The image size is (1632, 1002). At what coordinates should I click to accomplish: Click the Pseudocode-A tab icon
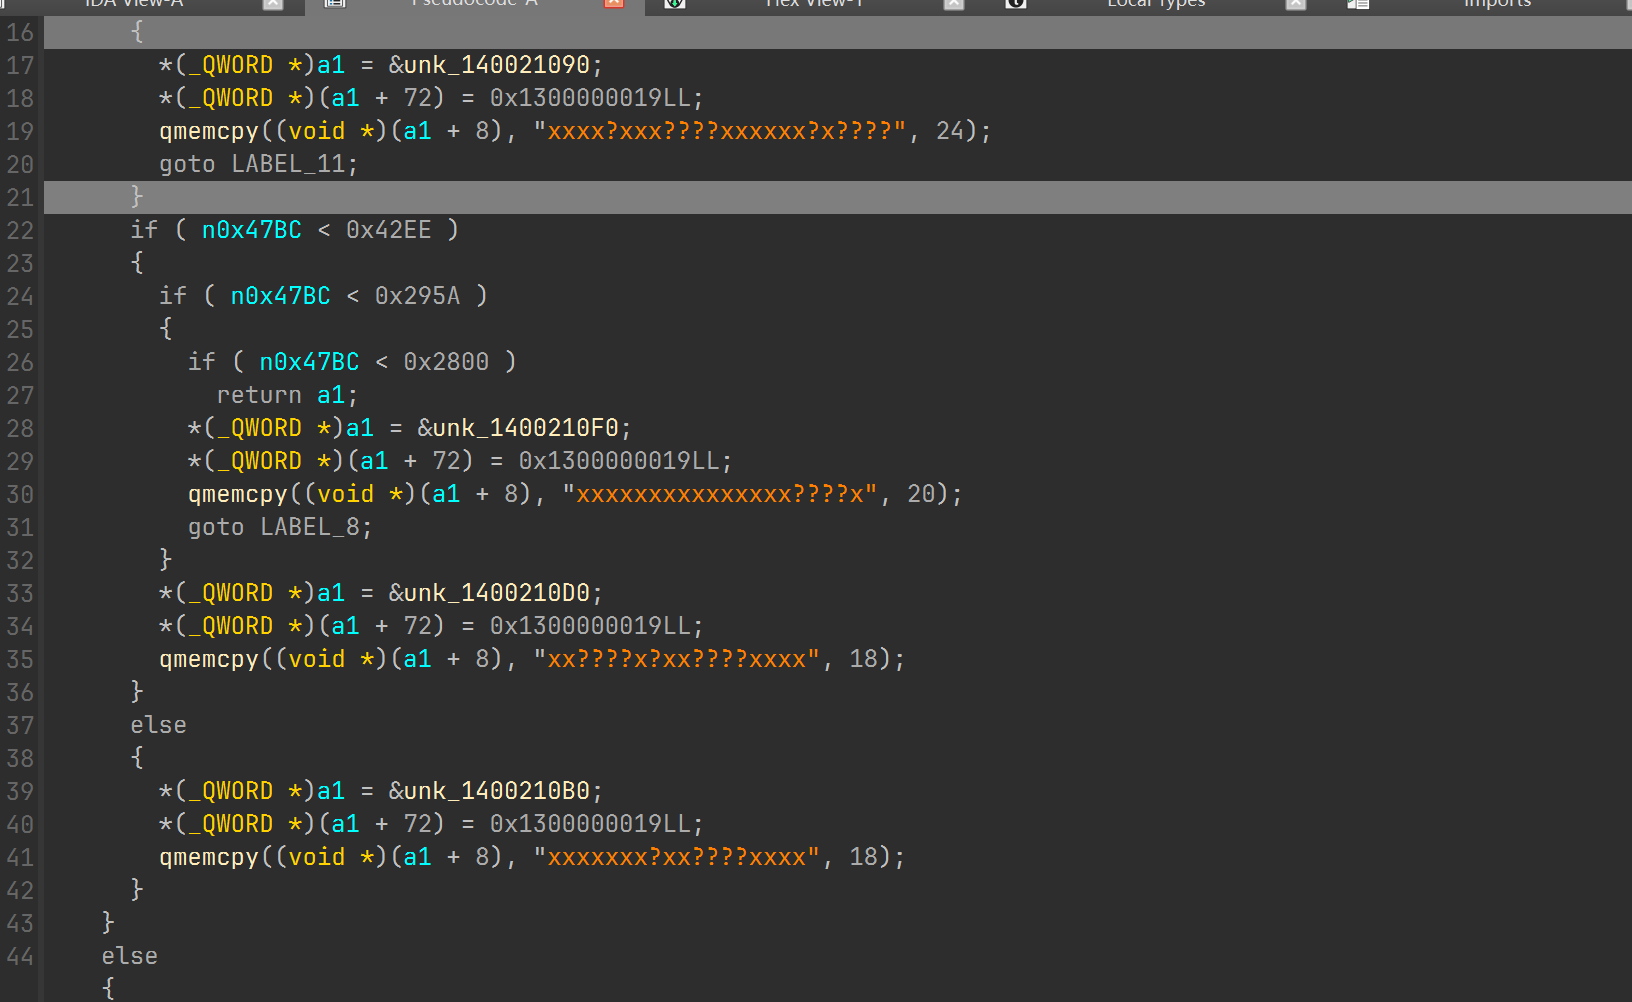pos(335,4)
